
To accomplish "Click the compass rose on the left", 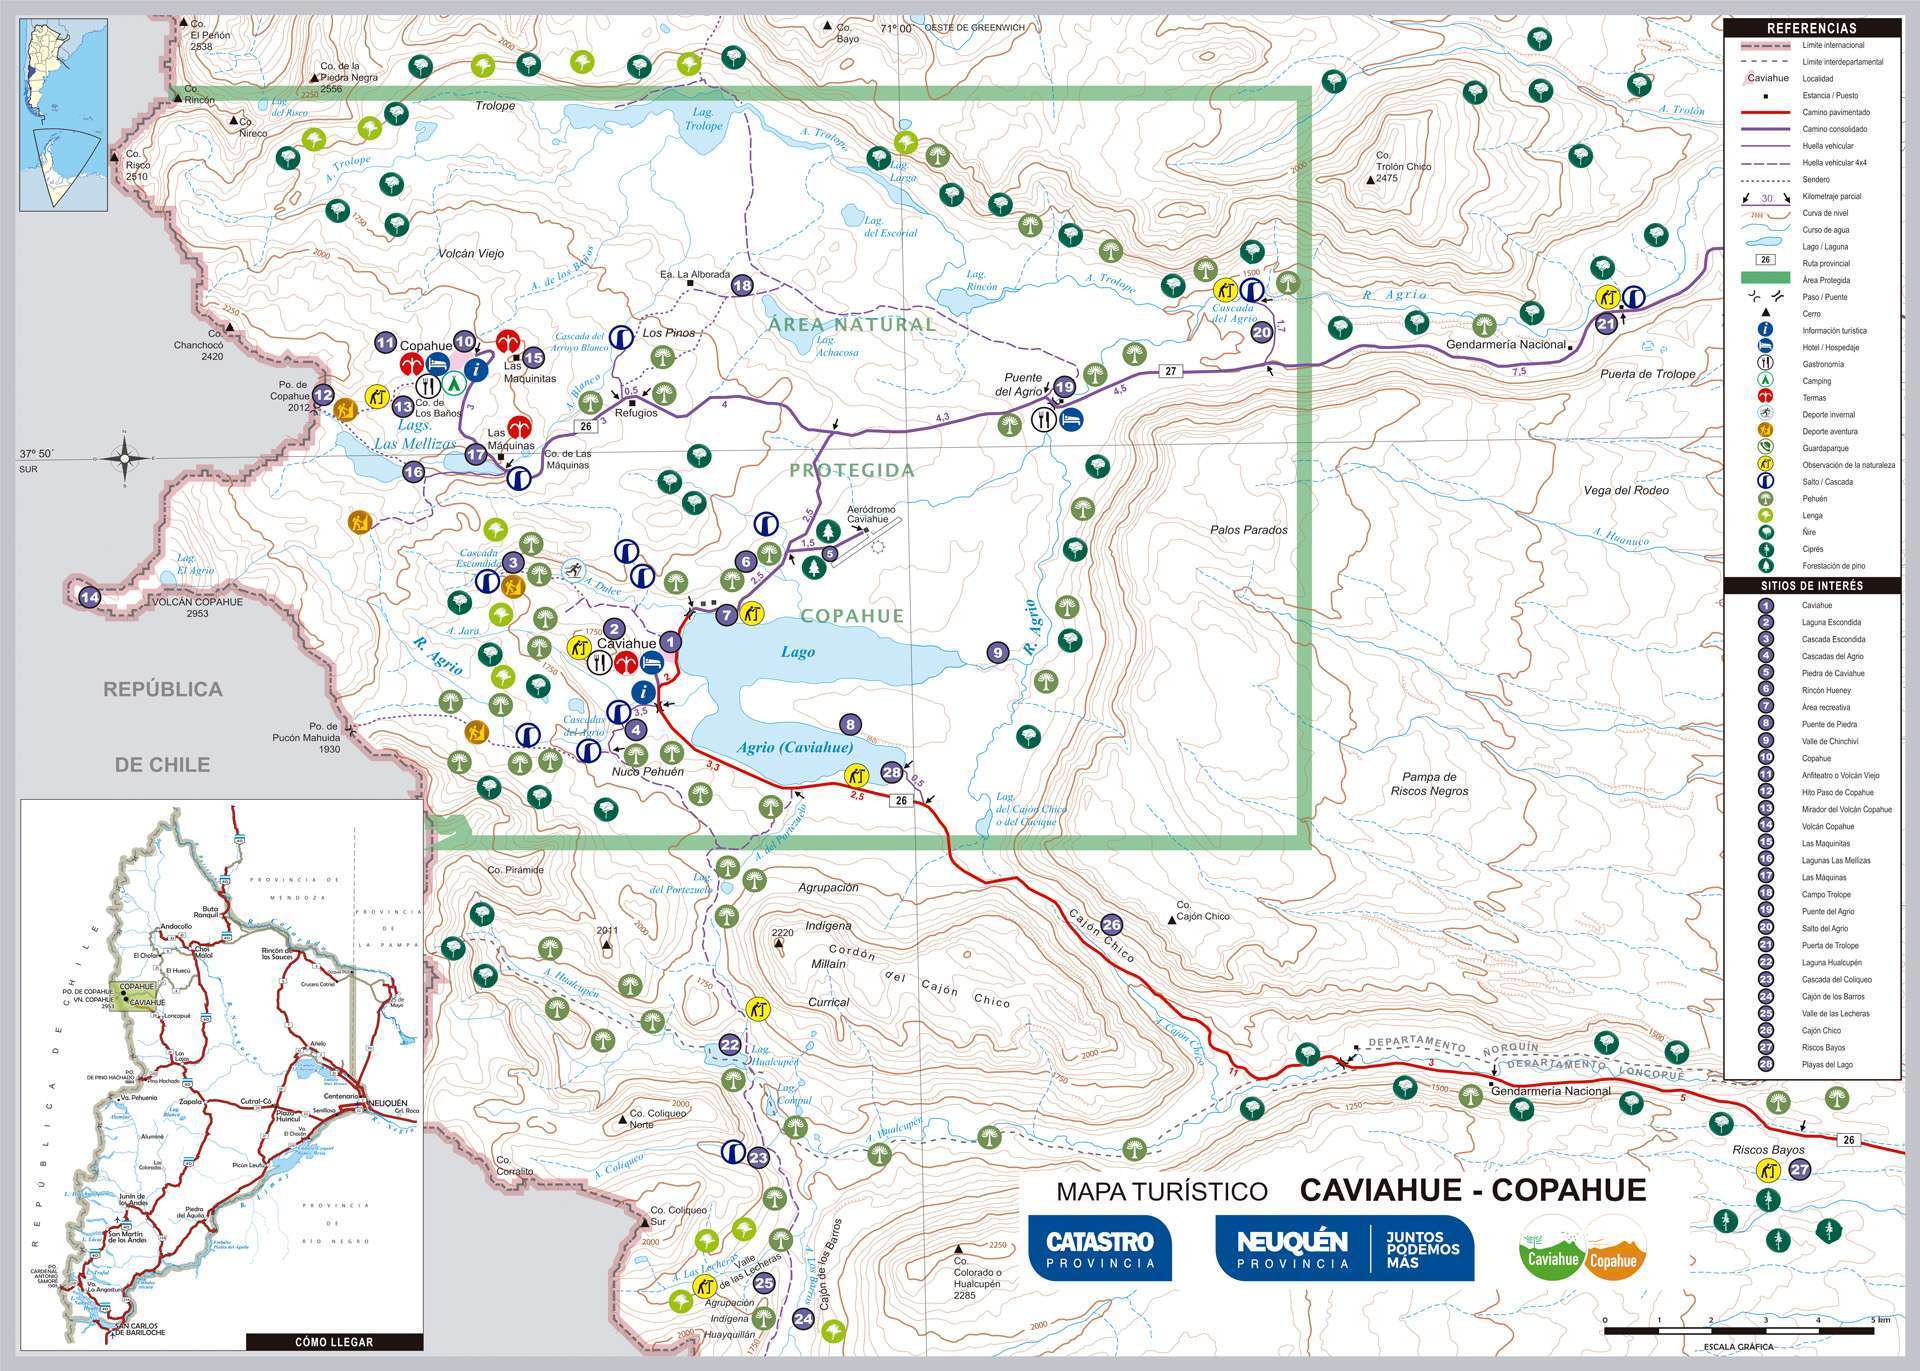I will click(x=124, y=459).
